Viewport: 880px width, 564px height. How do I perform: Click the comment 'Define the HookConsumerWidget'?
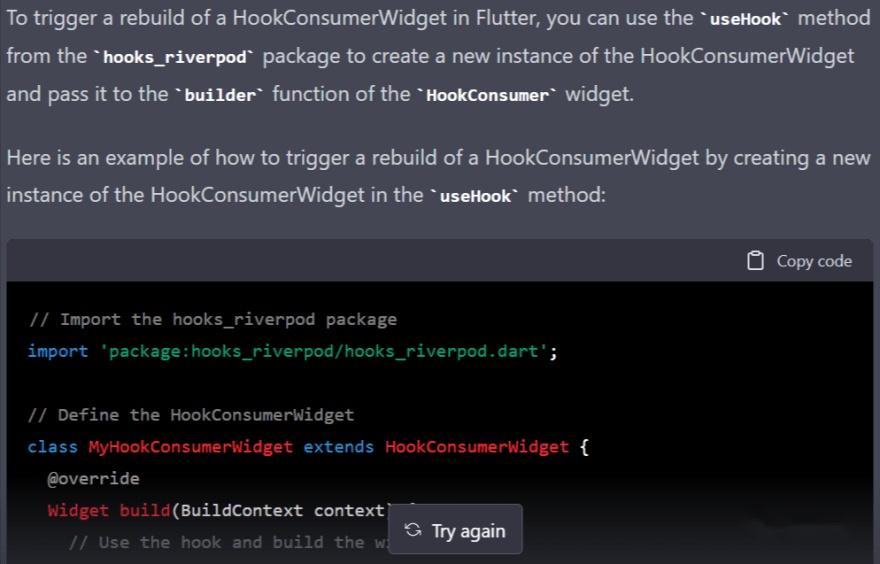point(191,415)
